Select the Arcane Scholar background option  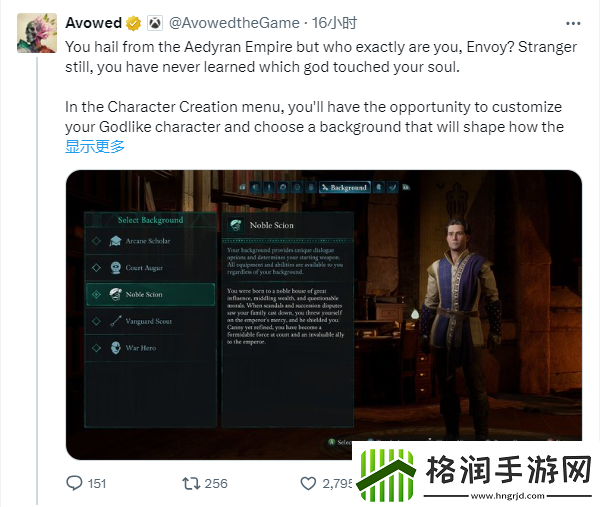pos(150,241)
